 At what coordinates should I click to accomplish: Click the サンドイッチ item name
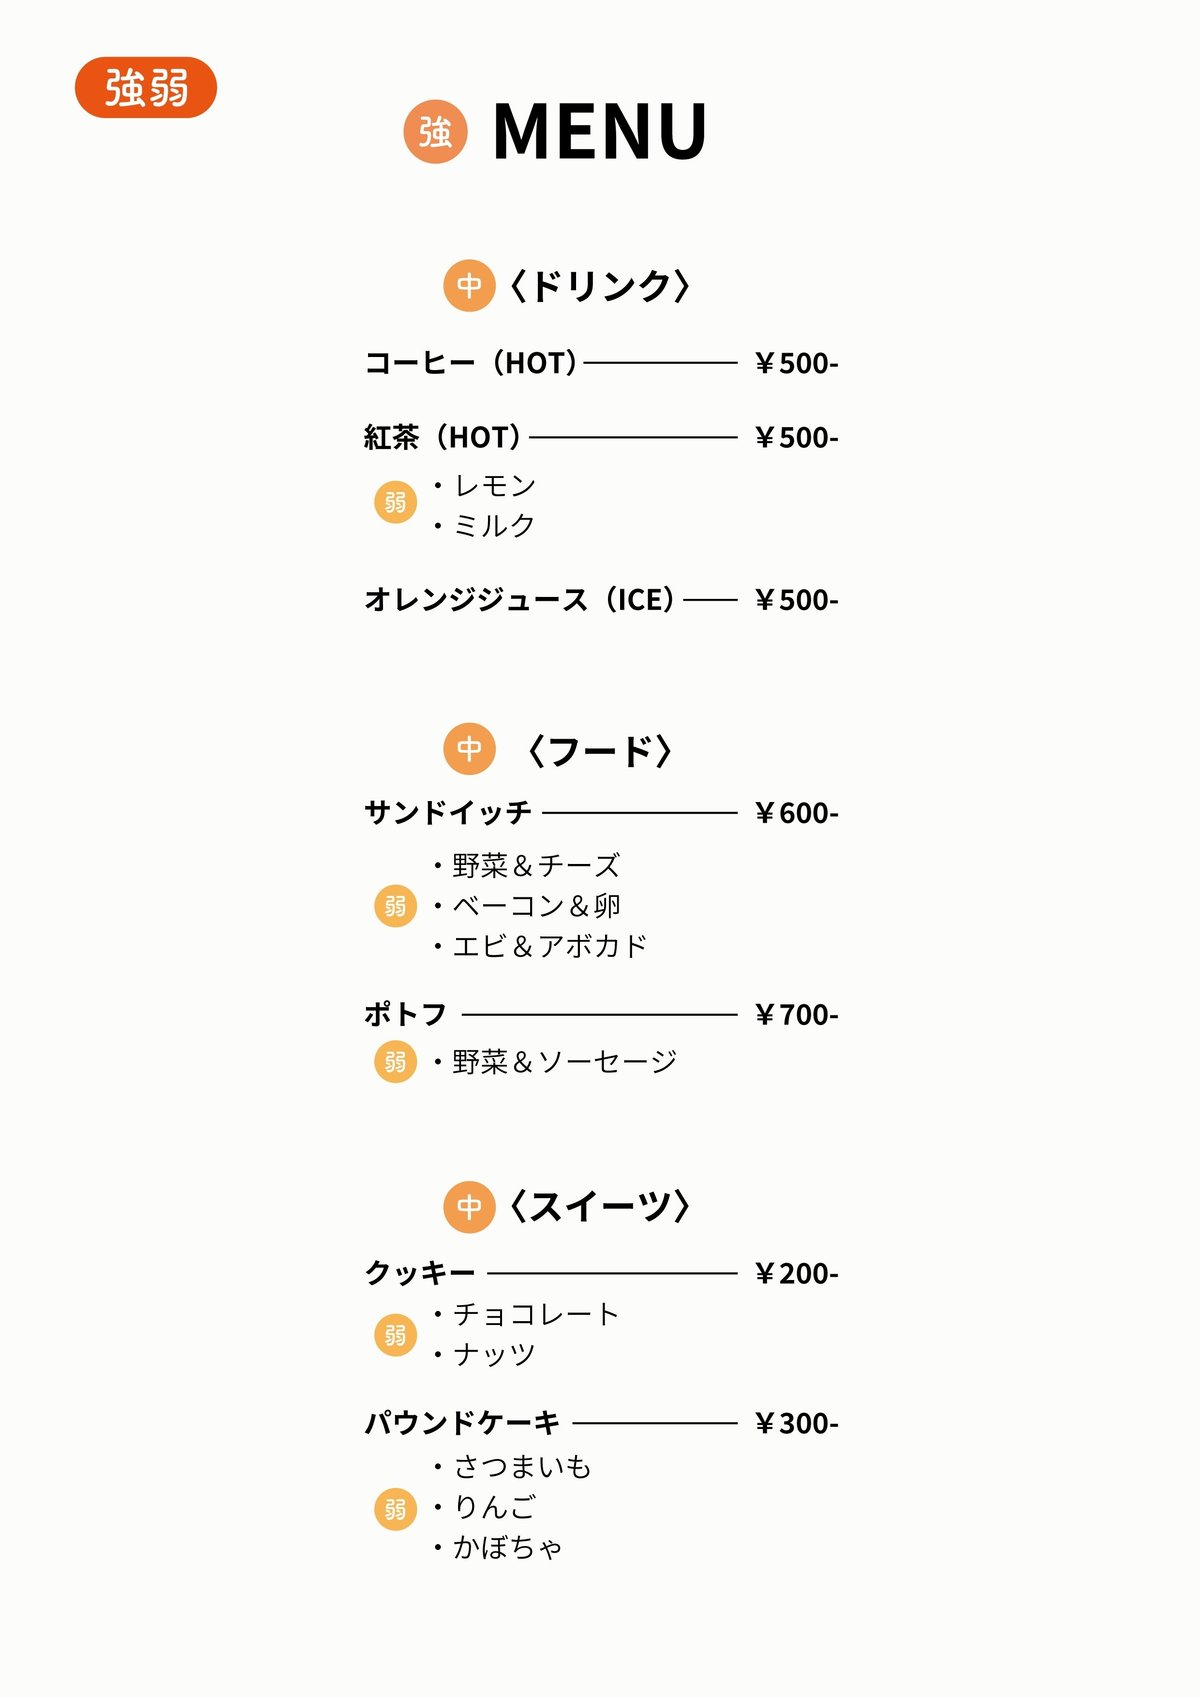pos(448,813)
